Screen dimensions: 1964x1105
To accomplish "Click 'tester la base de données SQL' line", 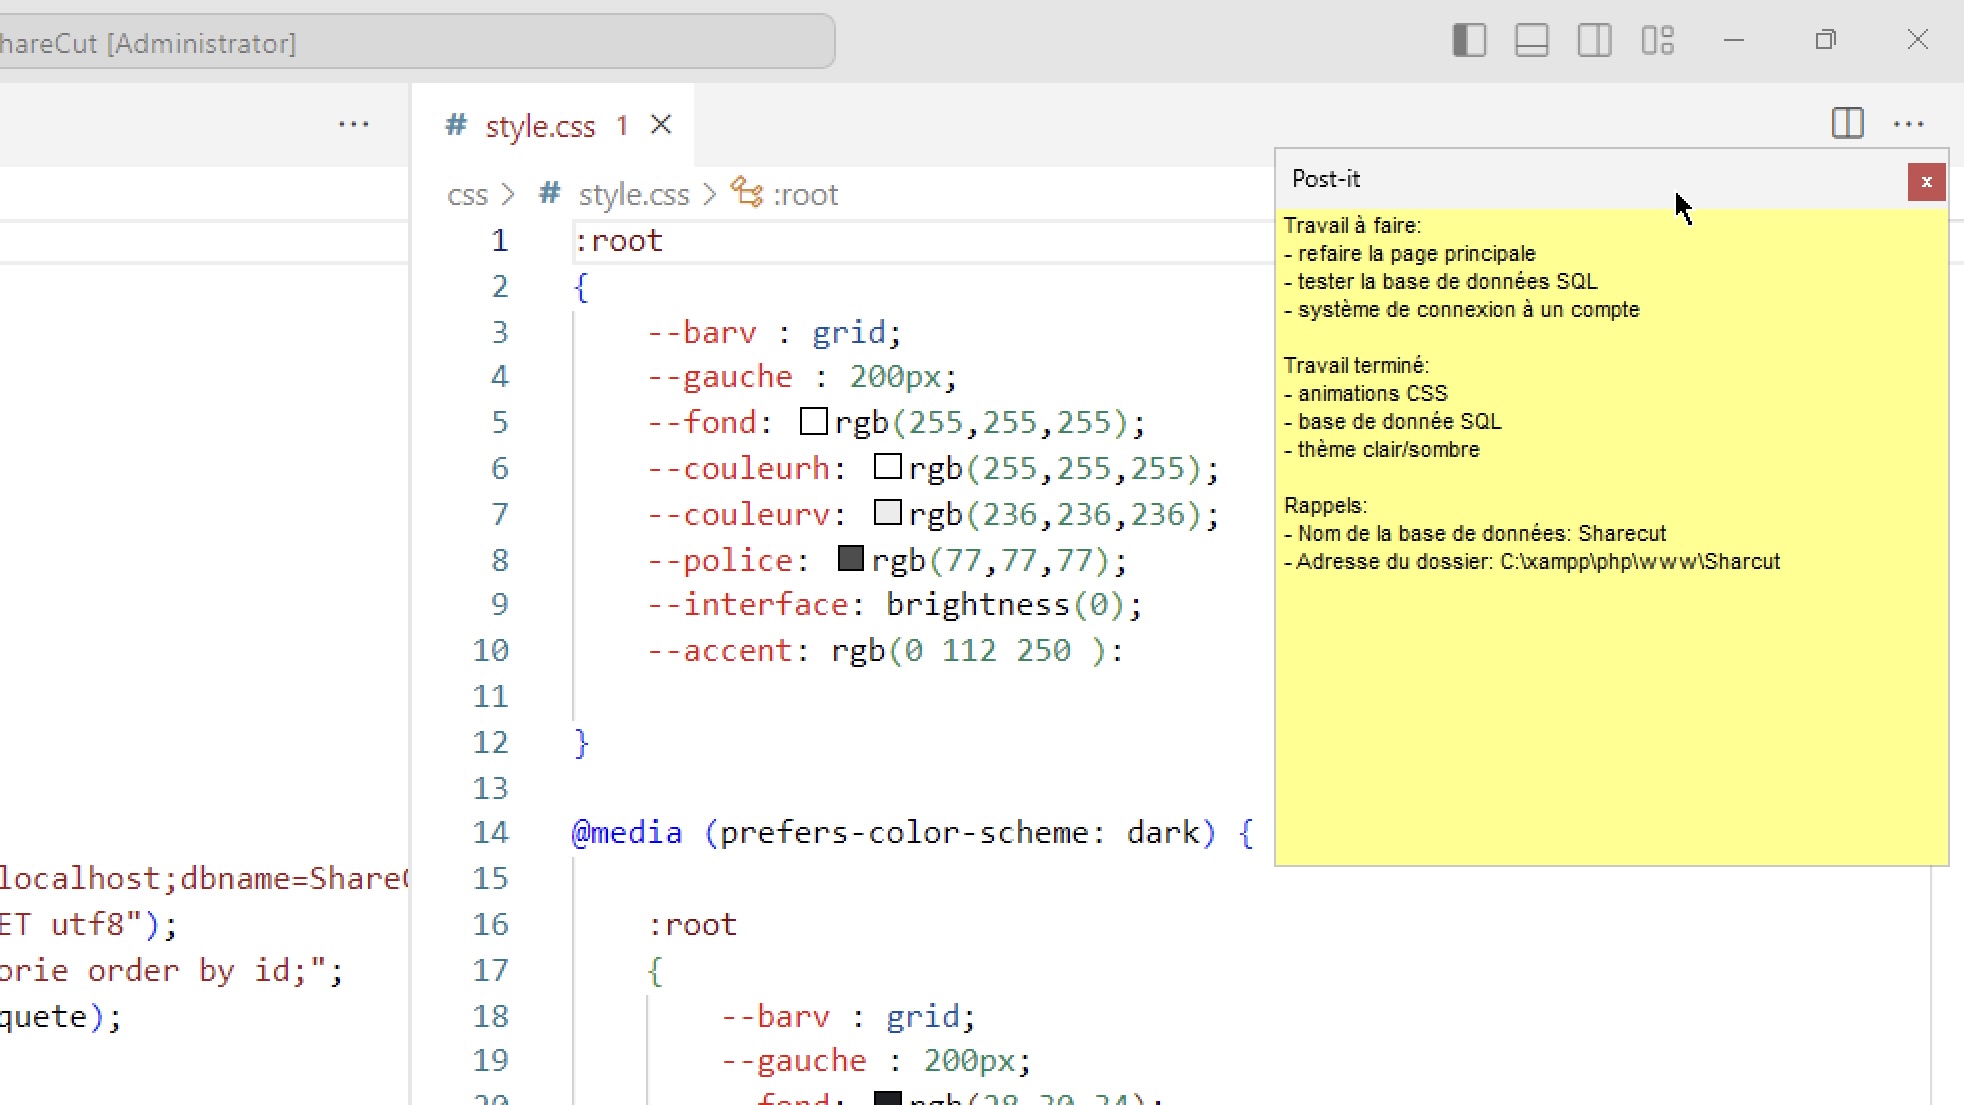I will [1447, 282].
